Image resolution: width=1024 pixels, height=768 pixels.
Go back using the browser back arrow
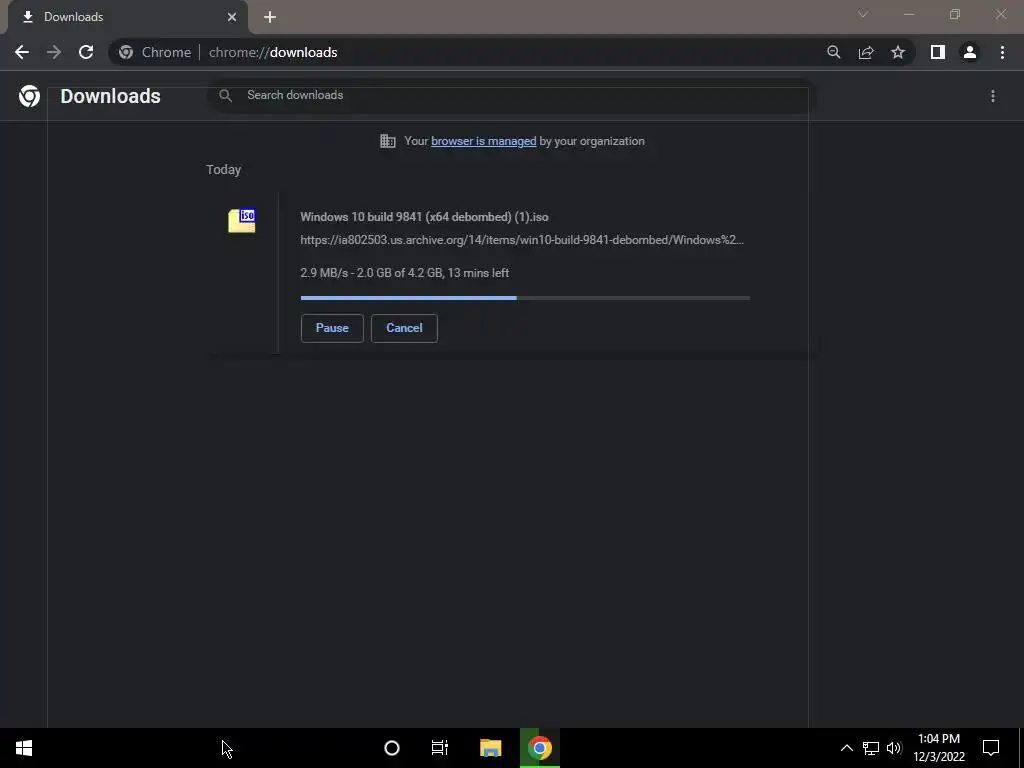(x=22, y=52)
